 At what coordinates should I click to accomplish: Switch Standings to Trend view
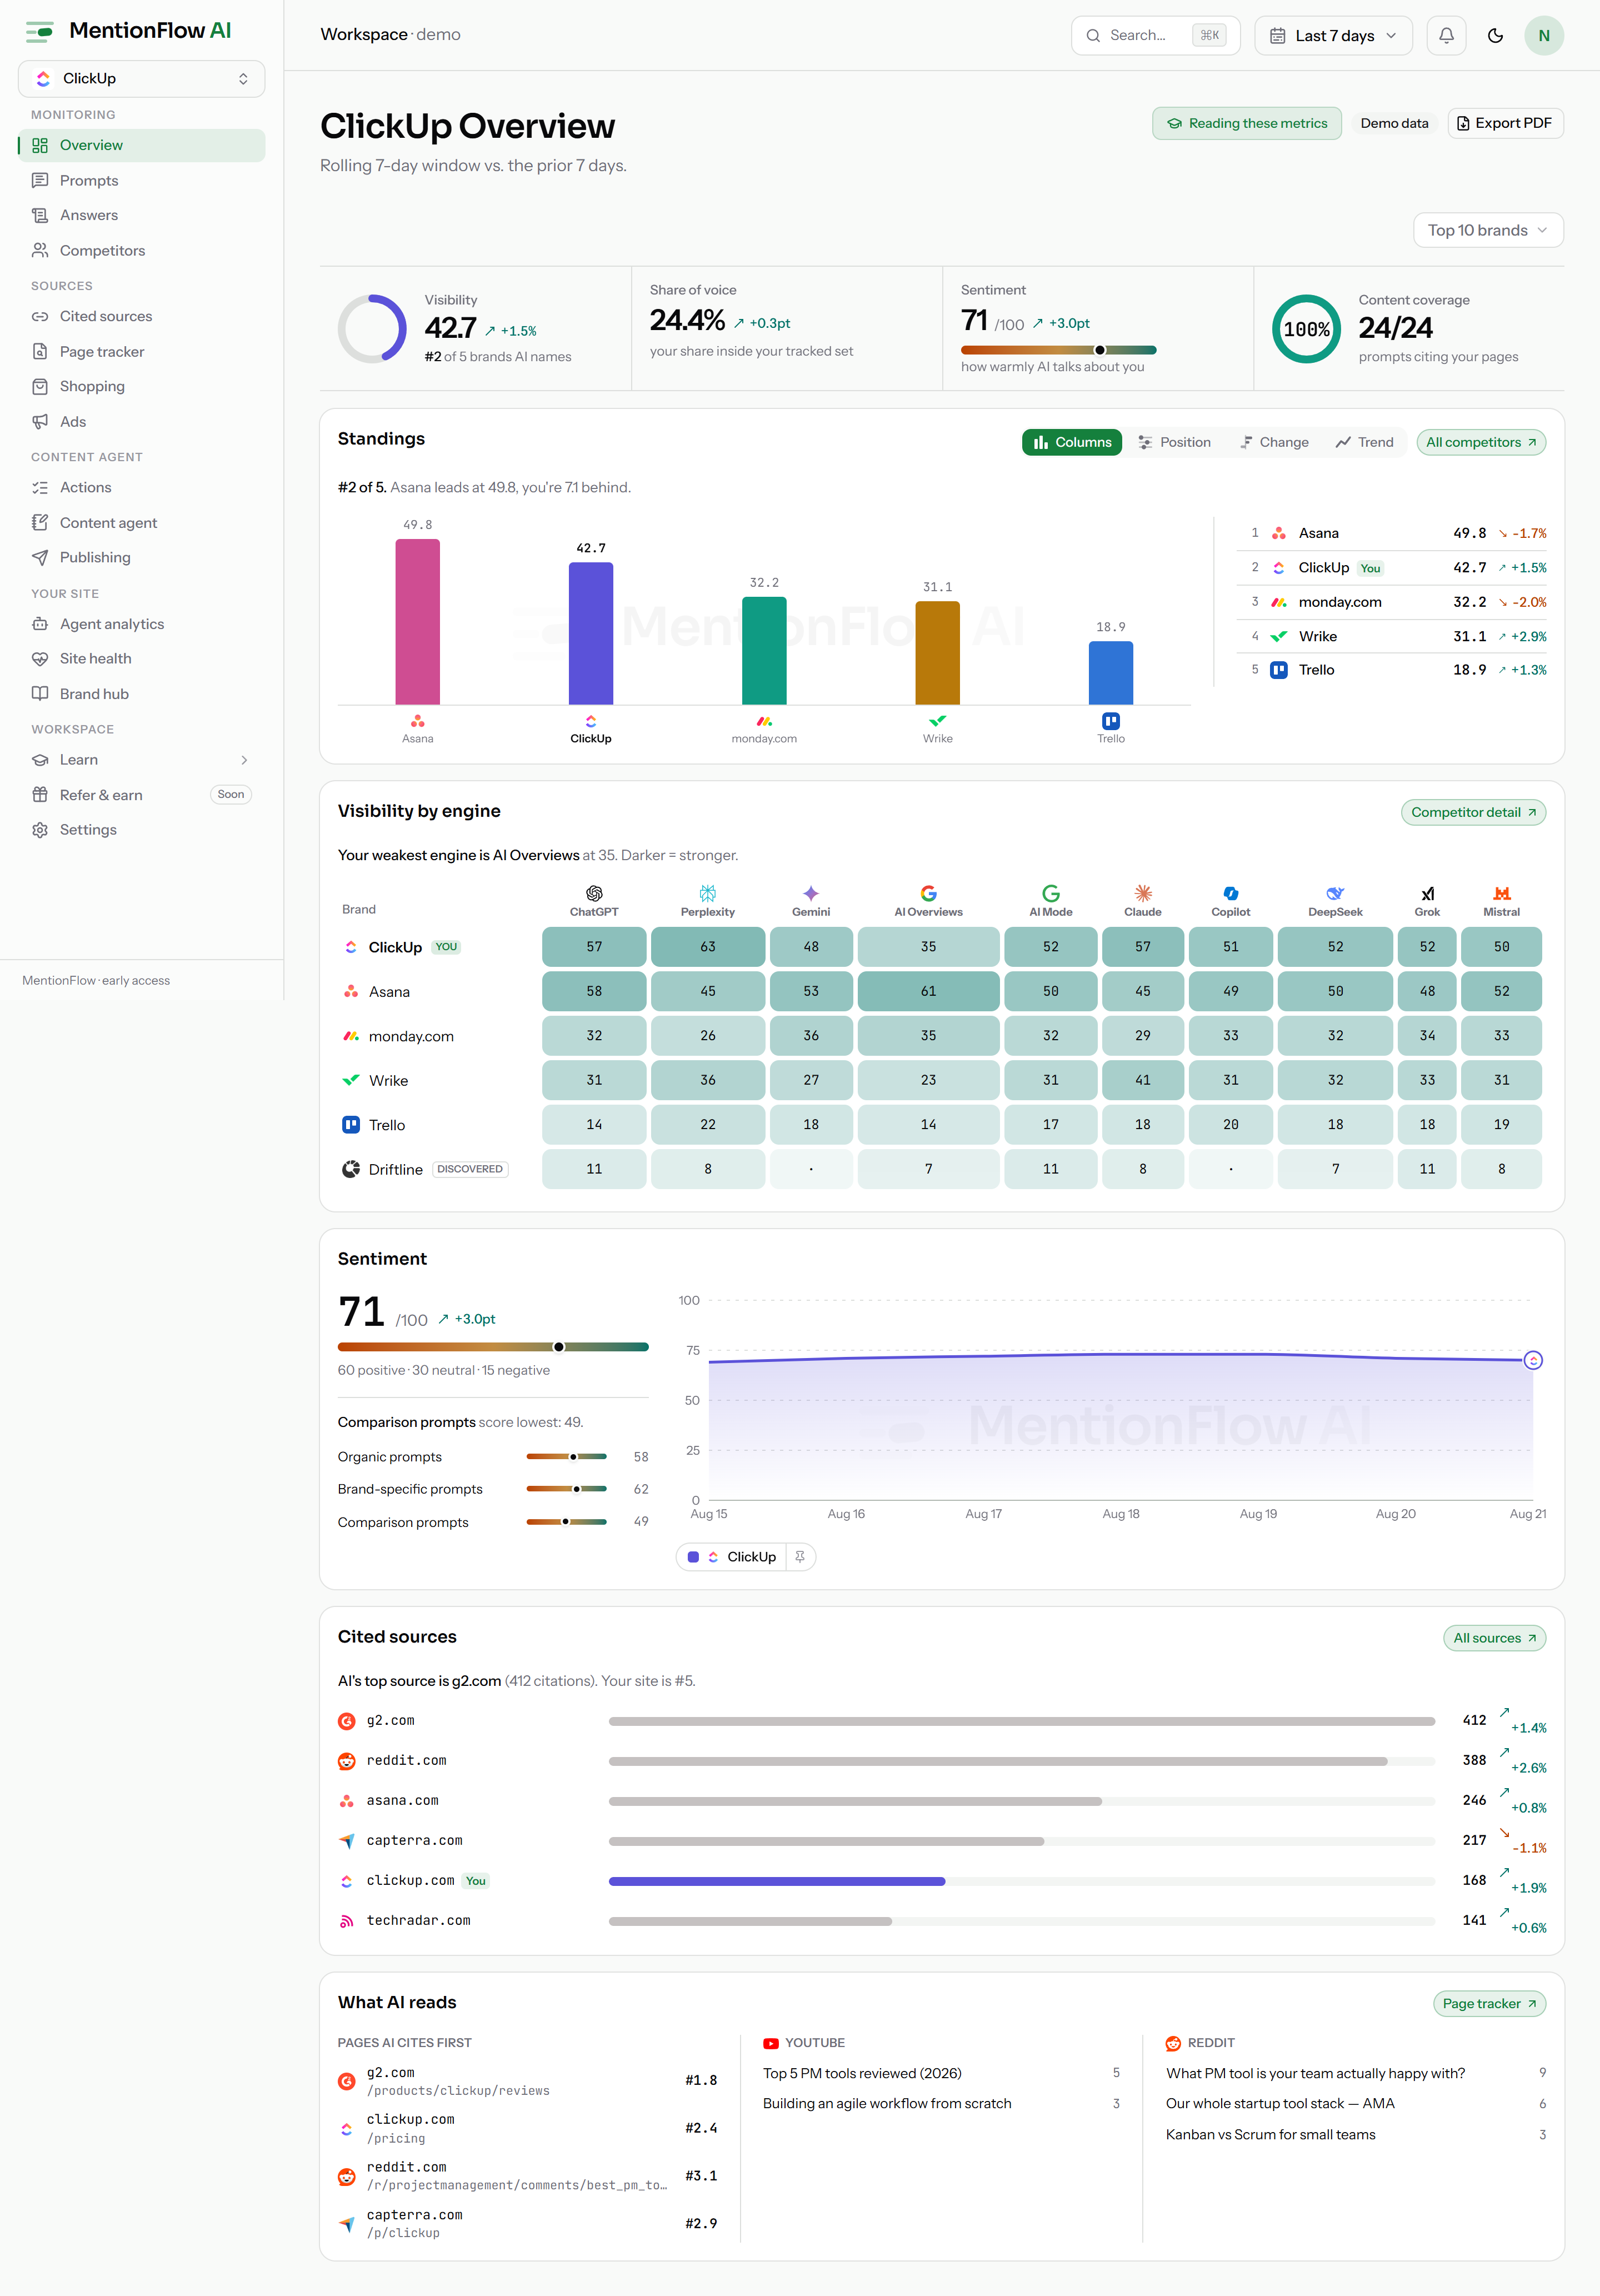1364,442
